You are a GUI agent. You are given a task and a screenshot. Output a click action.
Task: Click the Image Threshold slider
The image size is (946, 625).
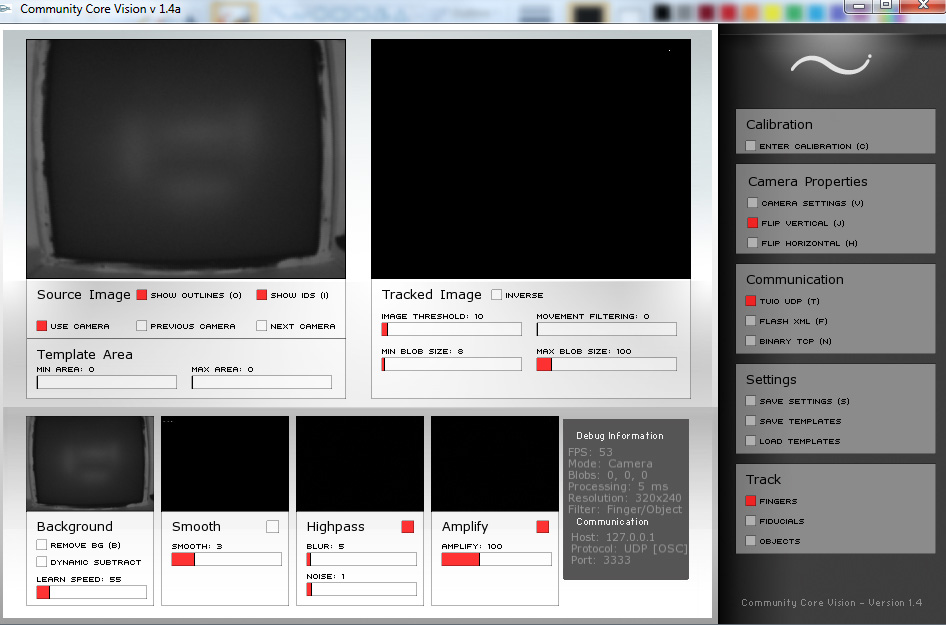[x=451, y=329]
